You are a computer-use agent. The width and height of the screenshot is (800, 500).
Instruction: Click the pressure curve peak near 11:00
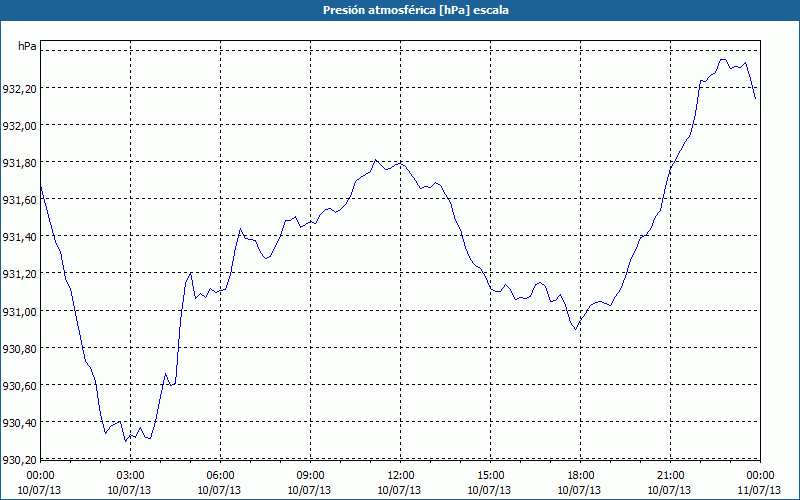376,160
